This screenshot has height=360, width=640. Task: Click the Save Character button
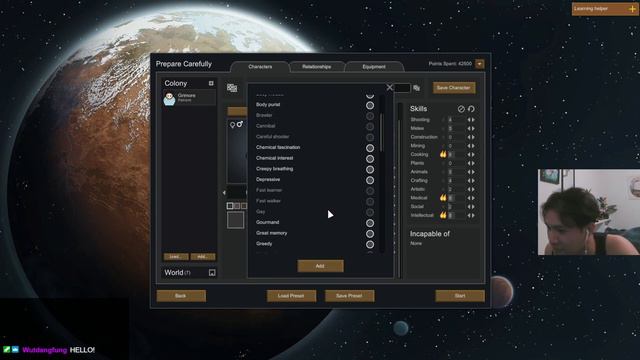[454, 88]
